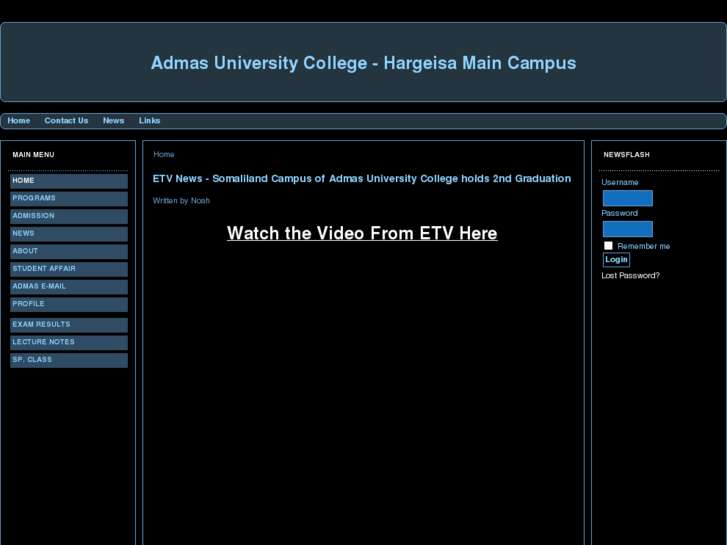This screenshot has width=727, height=545.
Task: Select PROFILE in the Main Menu
Action: coord(69,304)
